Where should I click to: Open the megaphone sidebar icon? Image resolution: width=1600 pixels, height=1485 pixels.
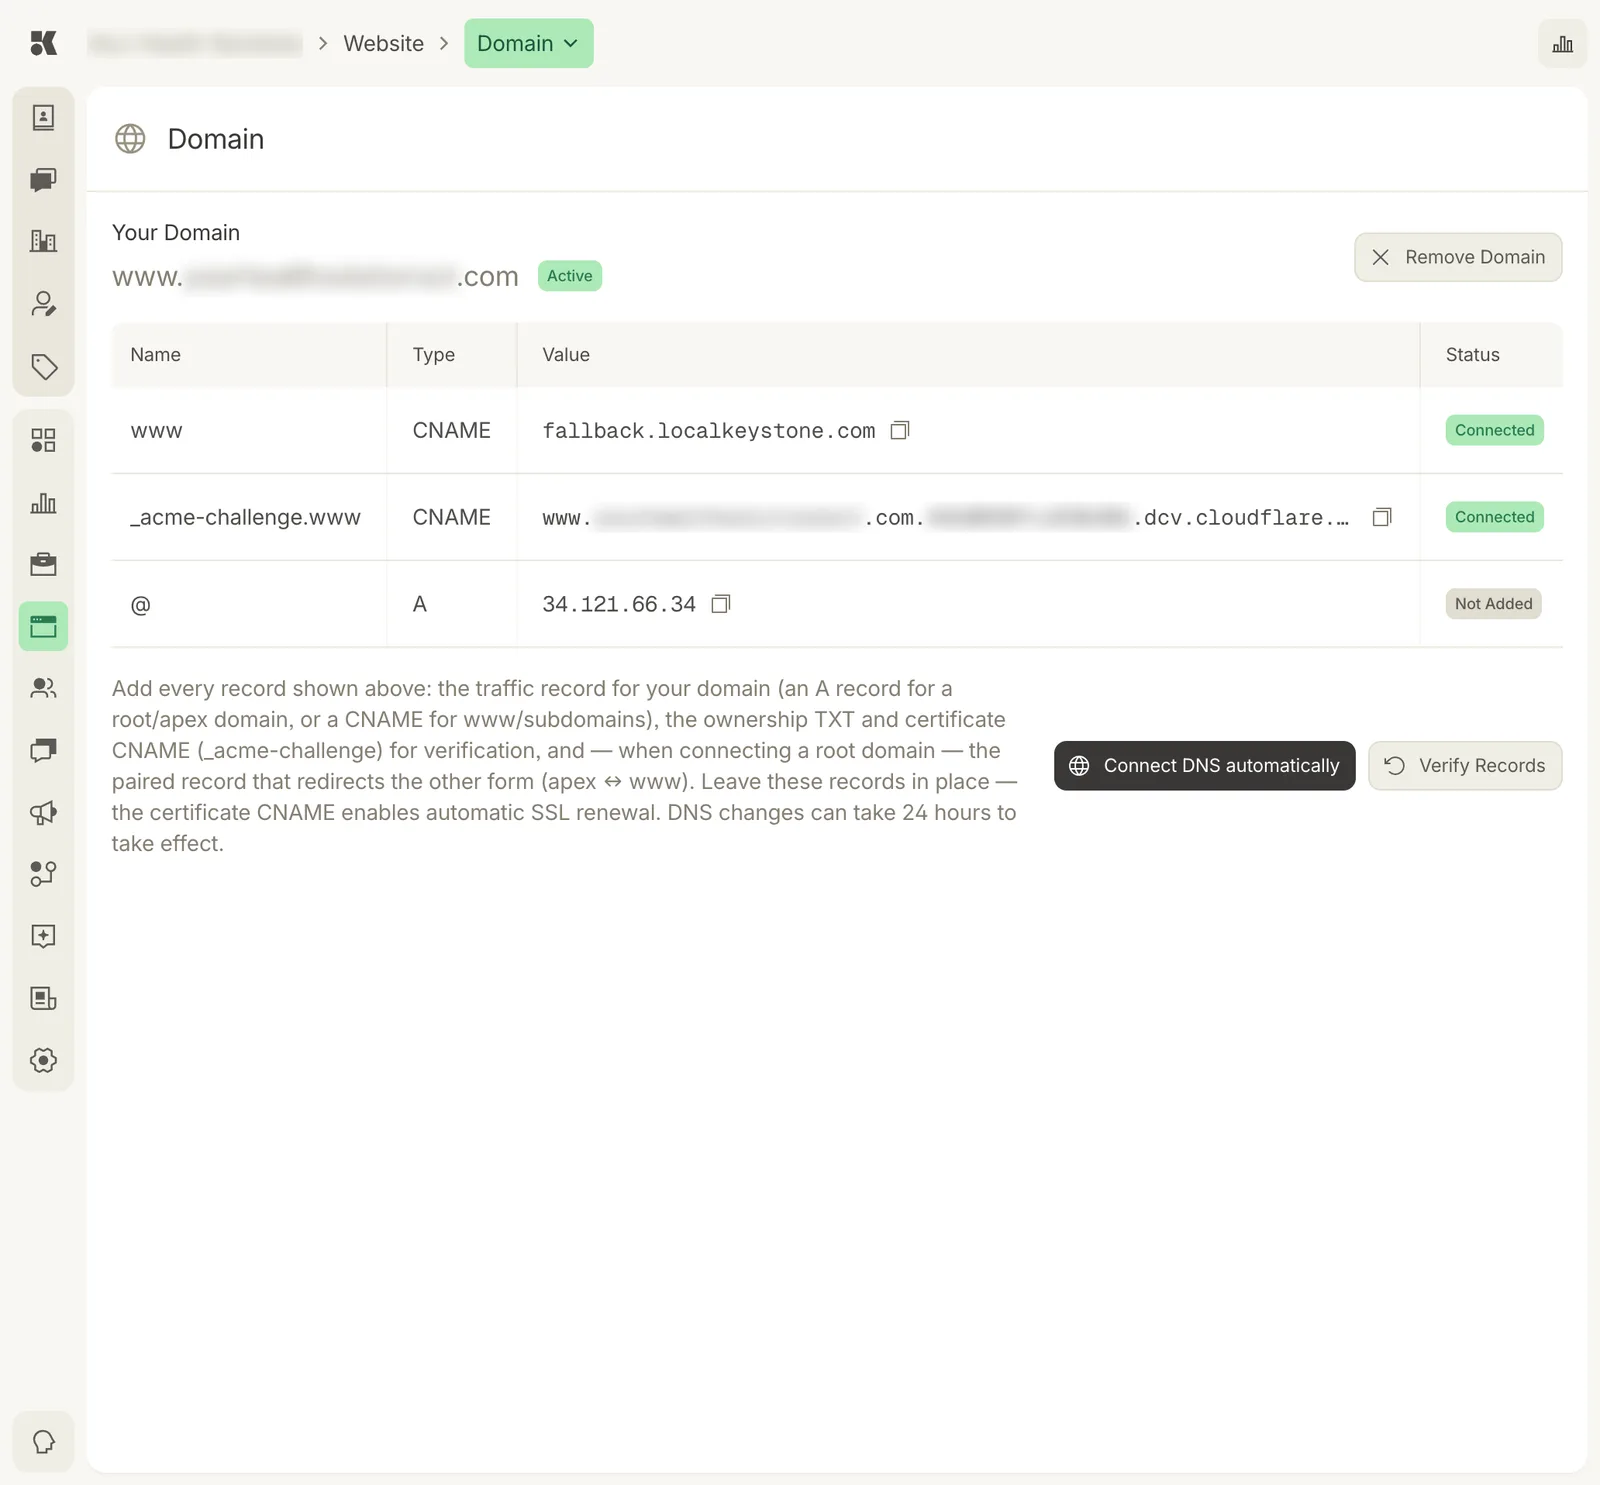coord(43,813)
